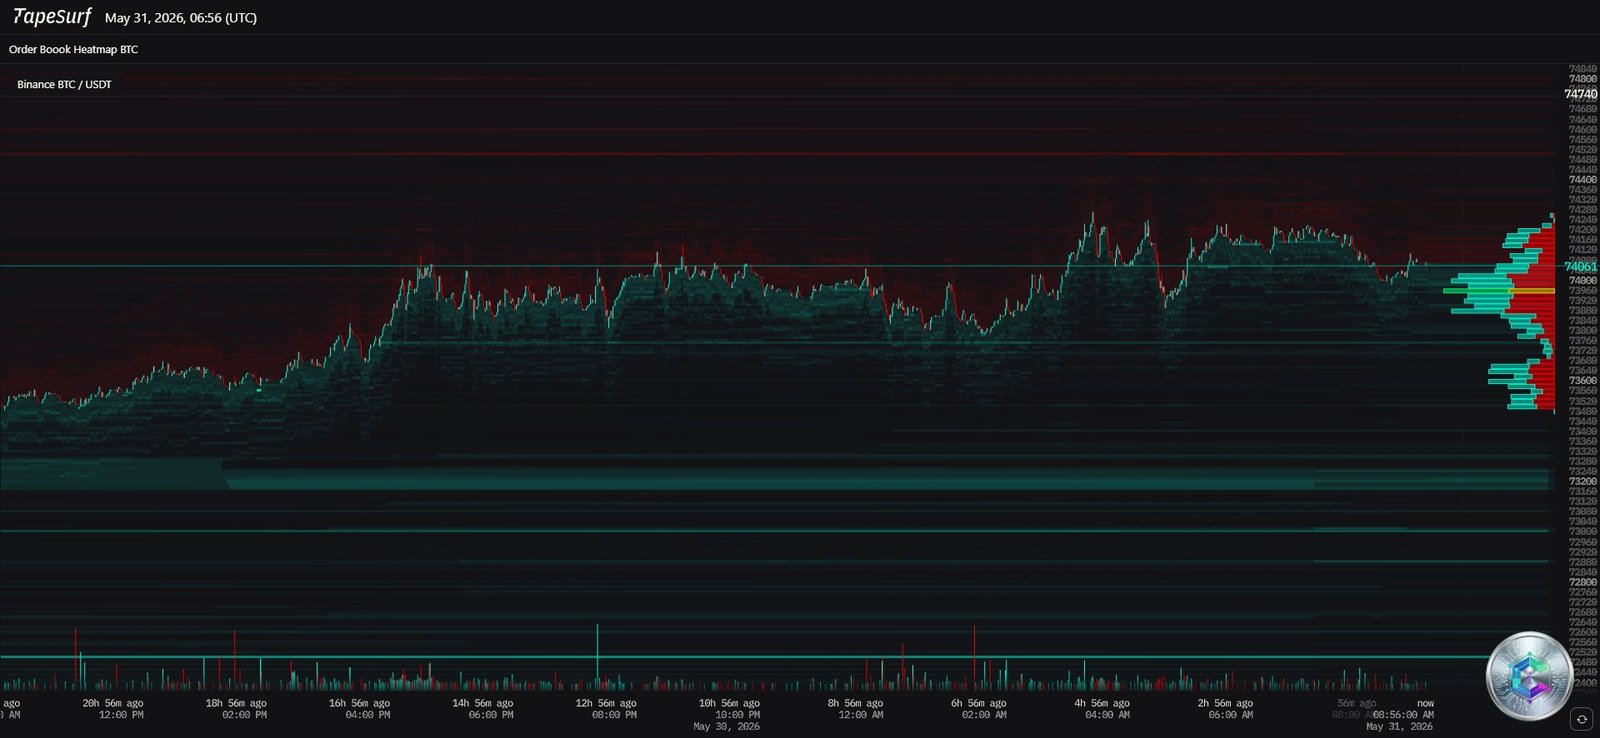This screenshot has width=1600, height=738.
Task: Click the tall teal volume spike near 12h 56m
Action: (597, 656)
